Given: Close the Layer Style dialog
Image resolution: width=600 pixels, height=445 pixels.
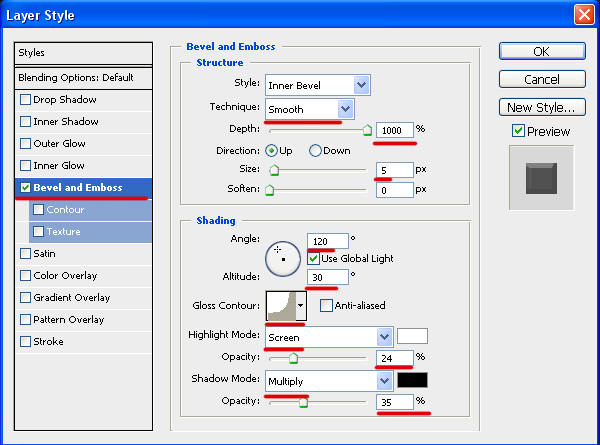Looking at the screenshot, I should 583,15.
